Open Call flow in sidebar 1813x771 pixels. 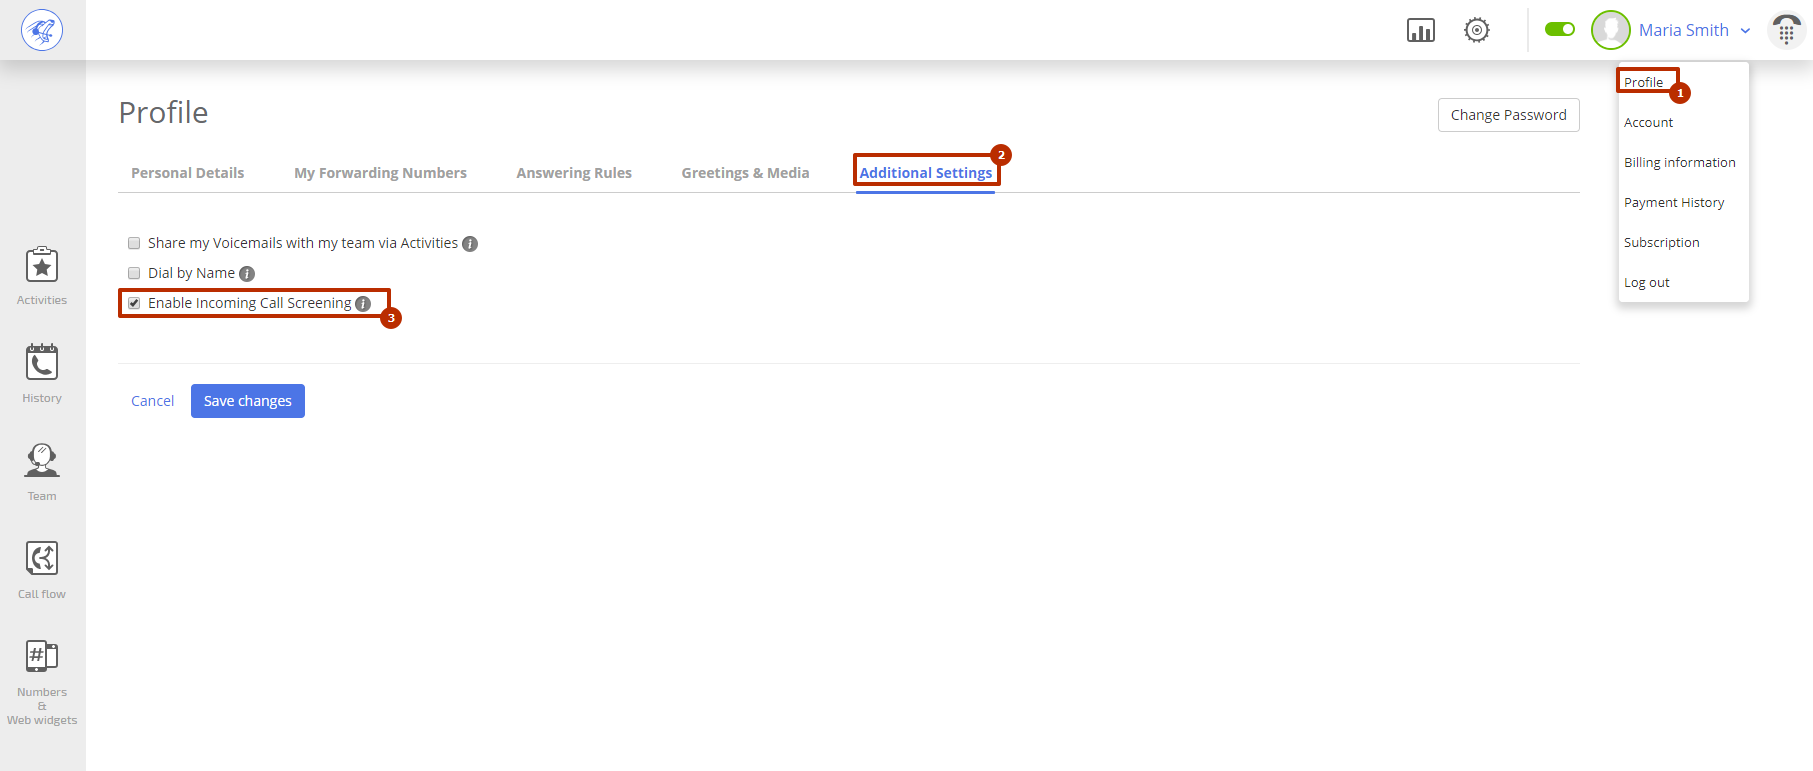(42, 570)
